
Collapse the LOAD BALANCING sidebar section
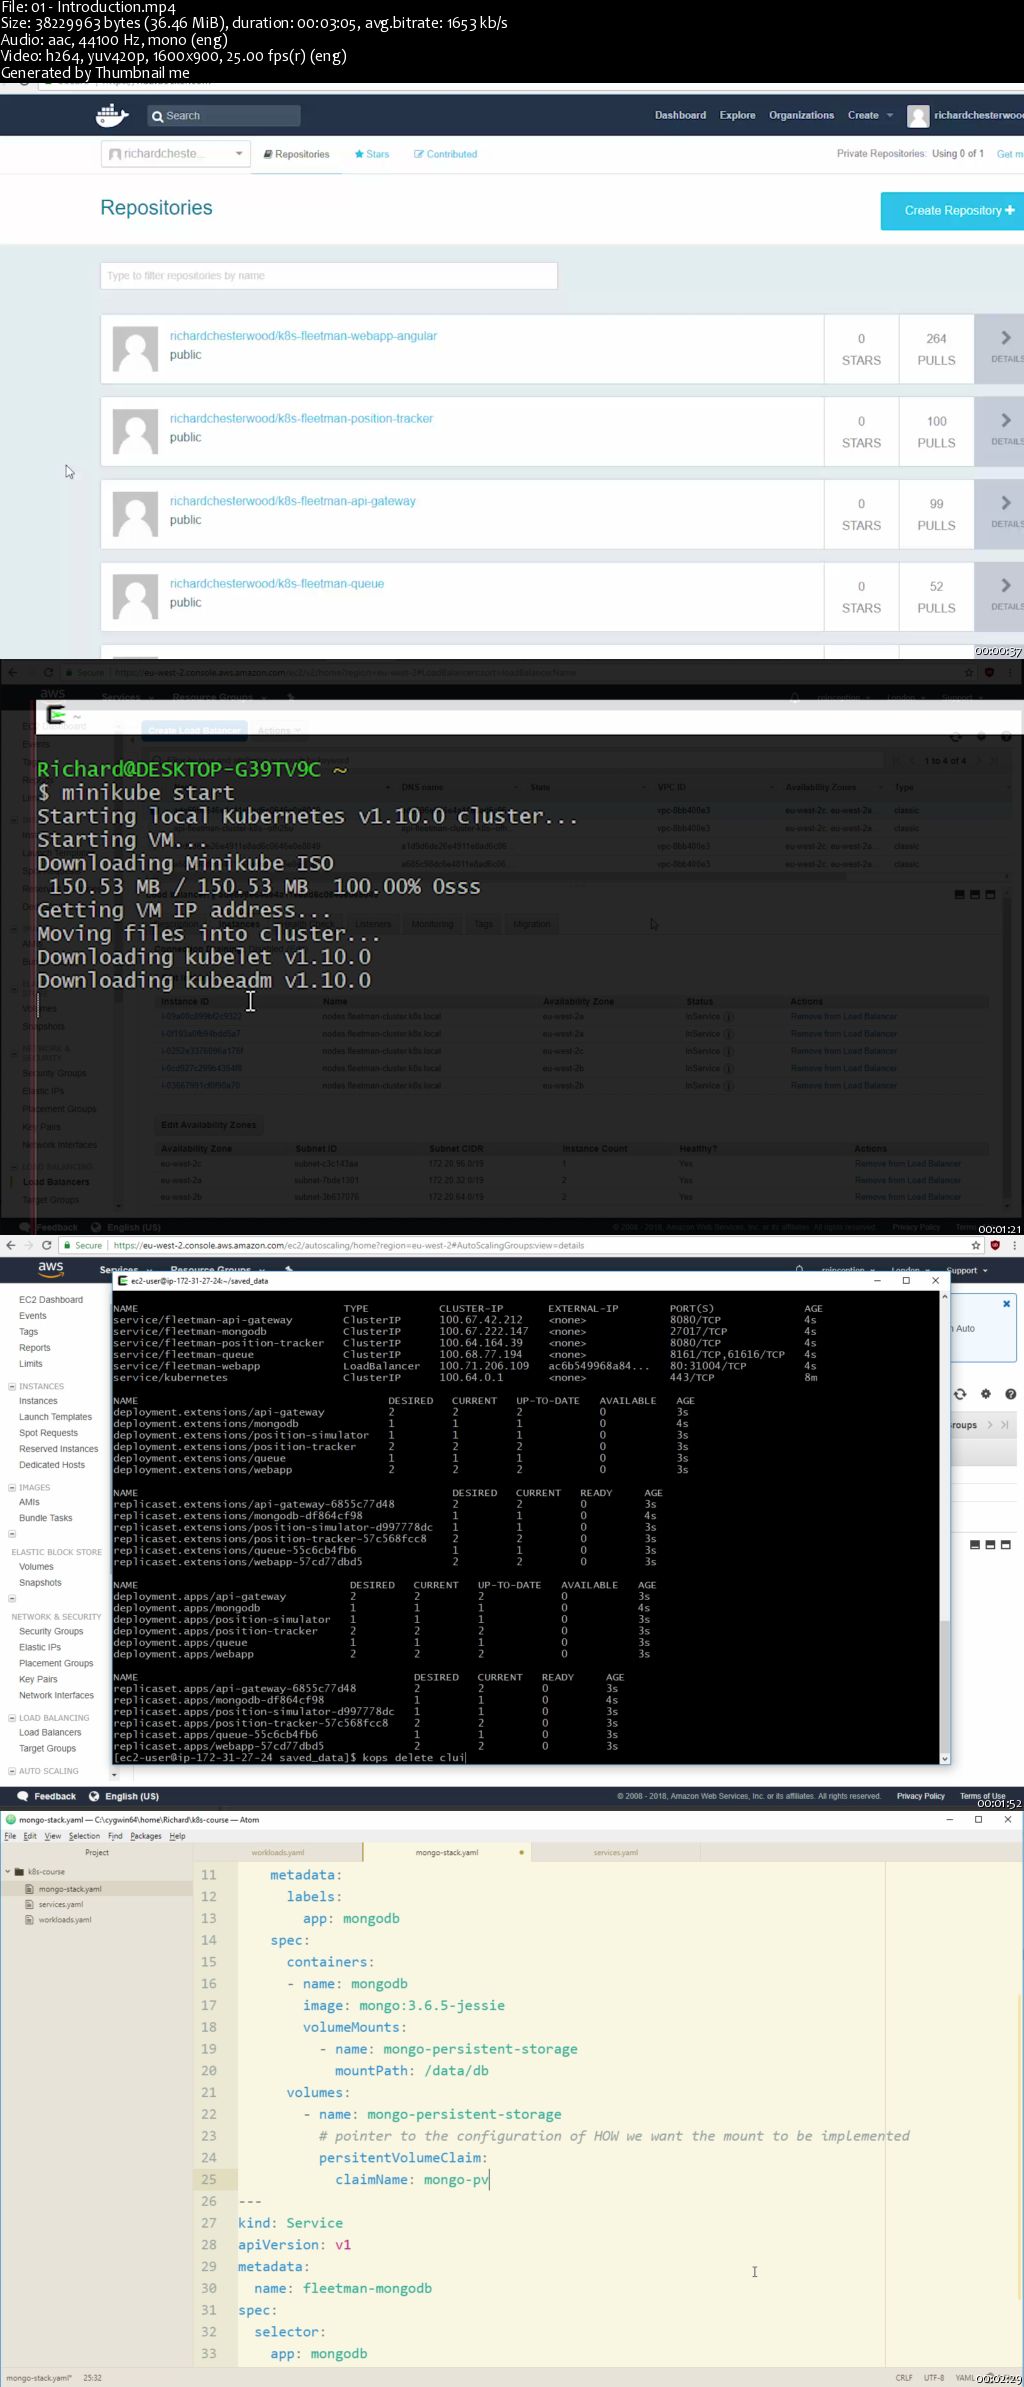(12, 1717)
